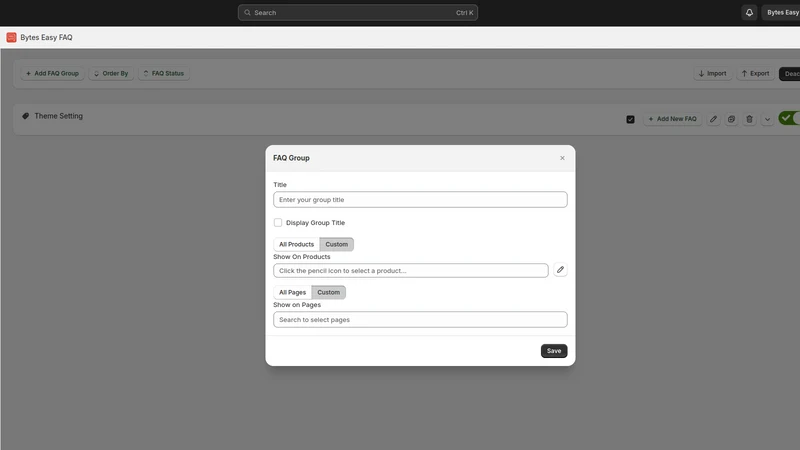The width and height of the screenshot is (800, 450).
Task: Click the Show On Products field
Action: coord(411,270)
